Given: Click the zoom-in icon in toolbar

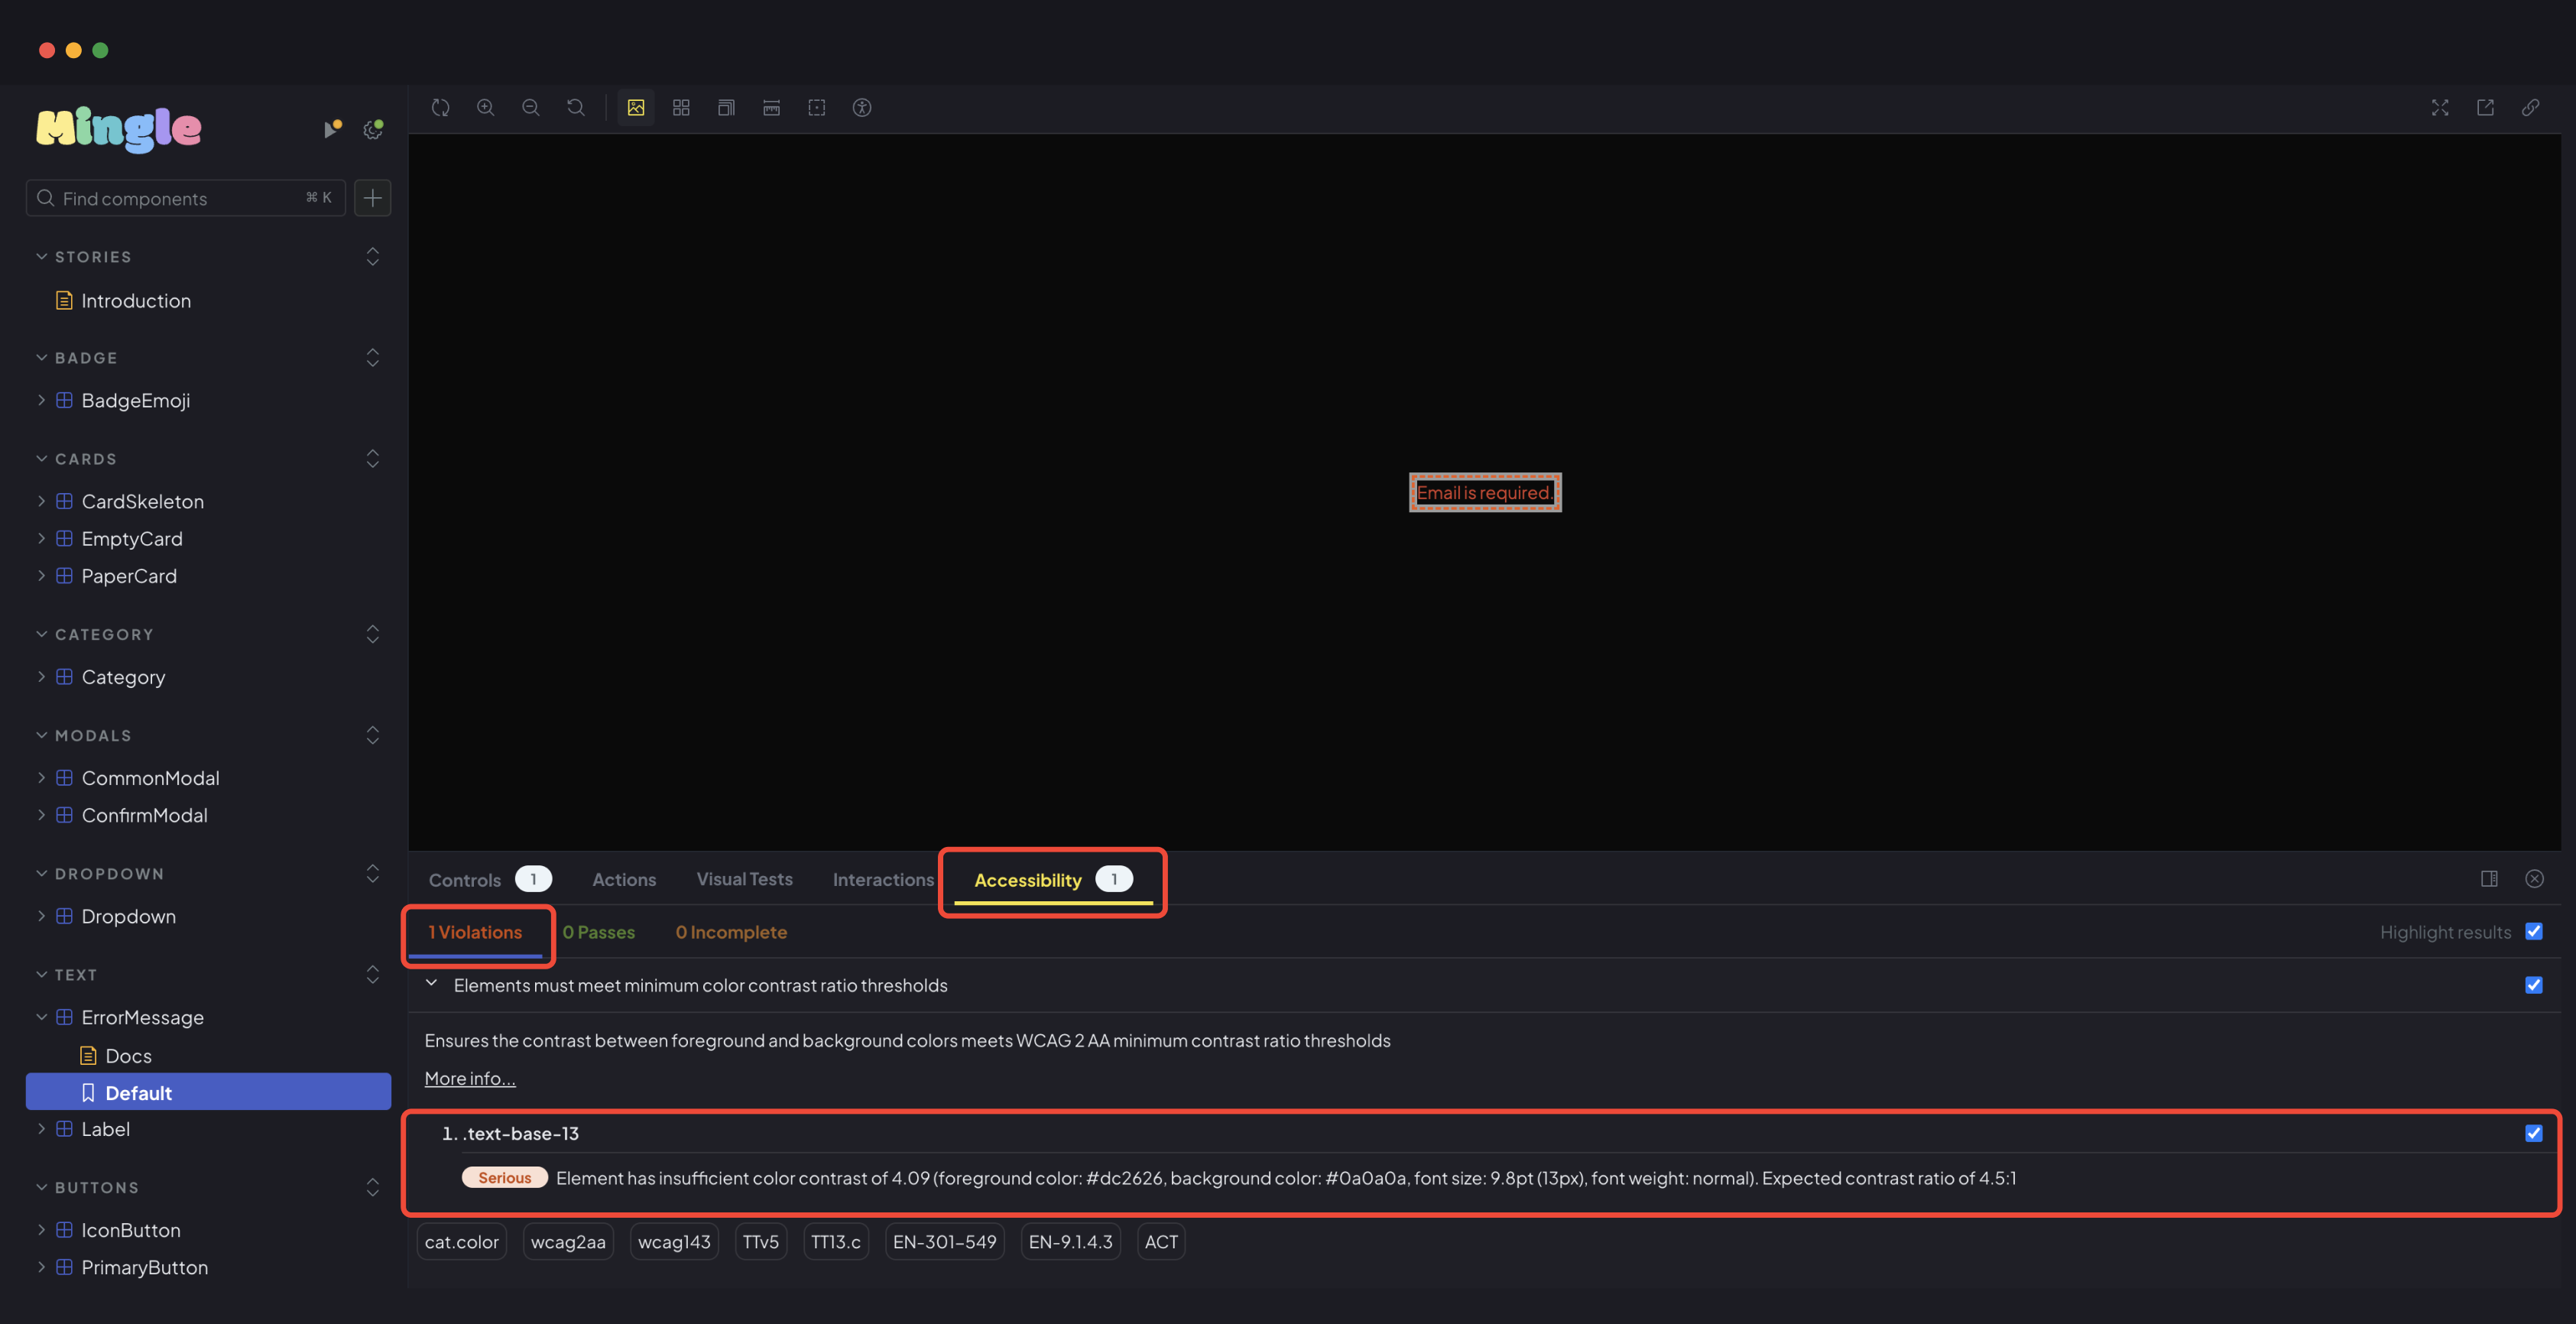Looking at the screenshot, I should tap(485, 108).
